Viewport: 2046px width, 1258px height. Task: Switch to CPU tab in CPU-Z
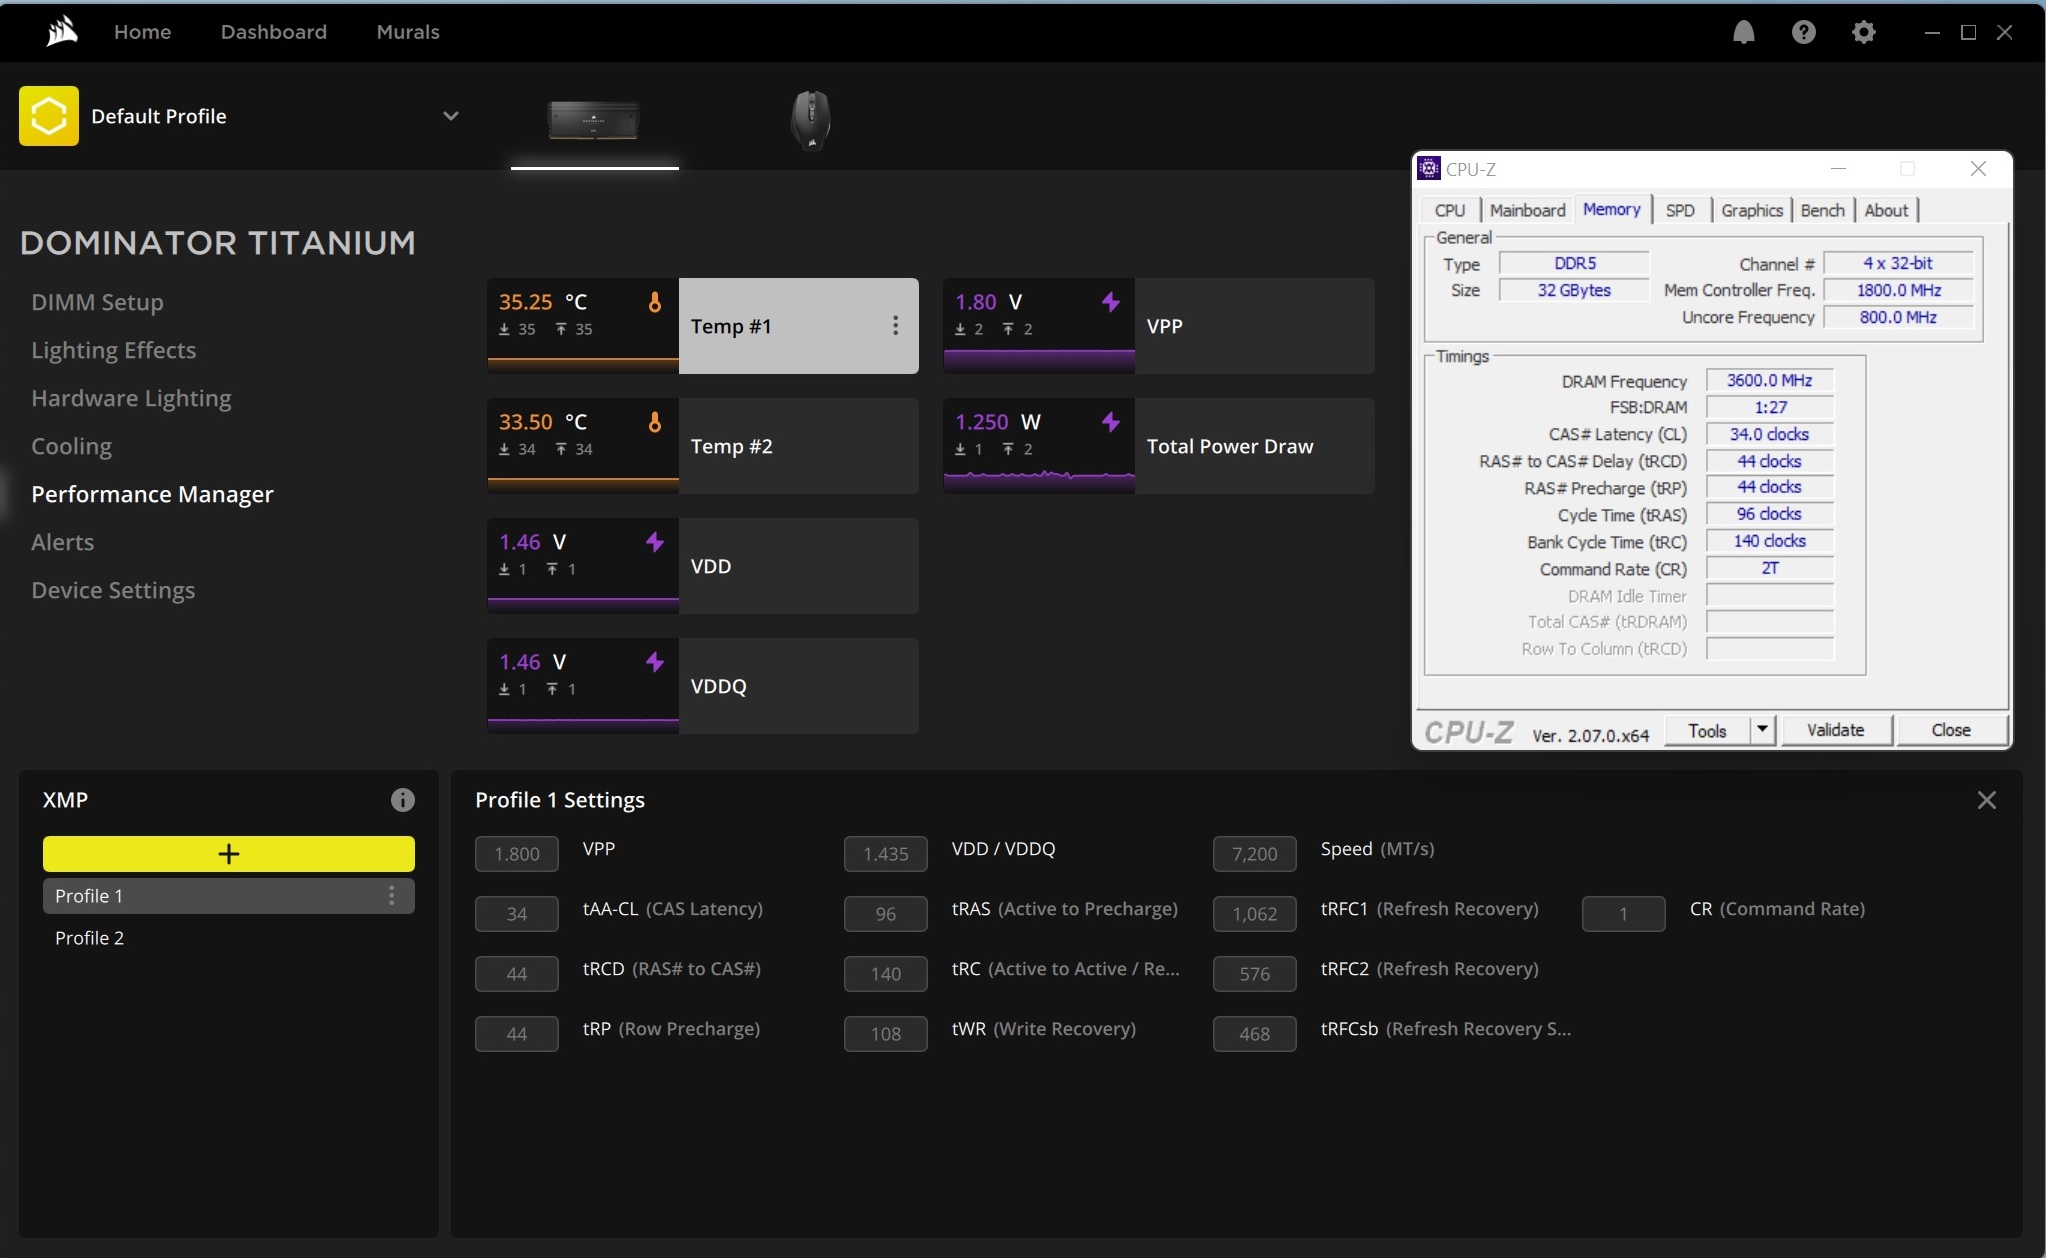point(1450,210)
